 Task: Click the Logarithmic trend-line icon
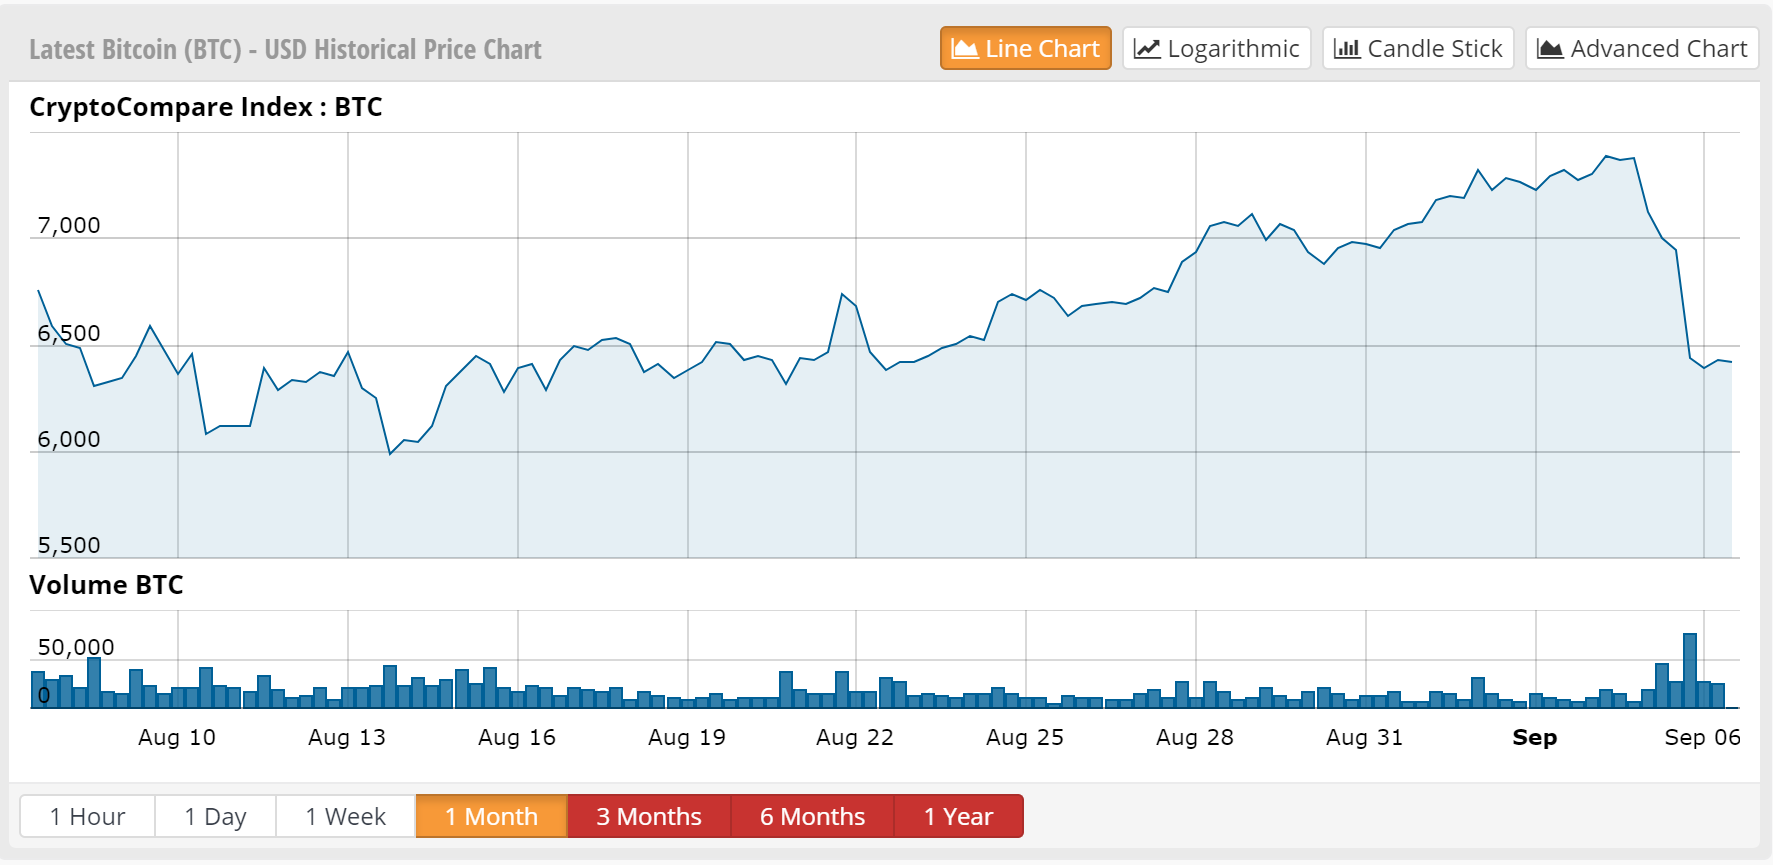[x=1147, y=49]
